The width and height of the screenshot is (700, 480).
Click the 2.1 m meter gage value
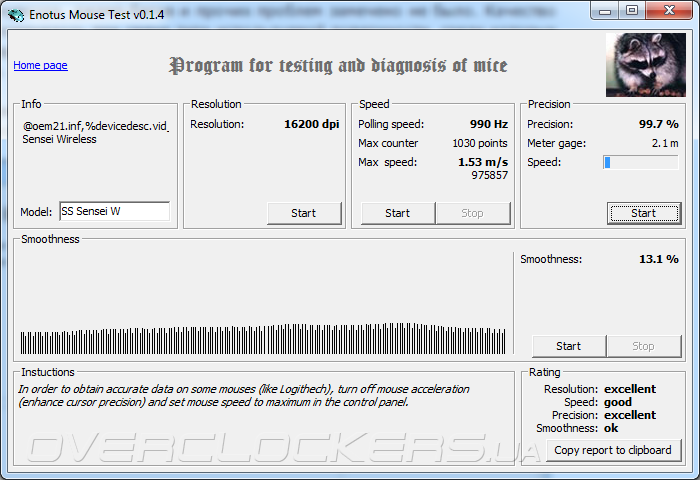click(x=665, y=143)
